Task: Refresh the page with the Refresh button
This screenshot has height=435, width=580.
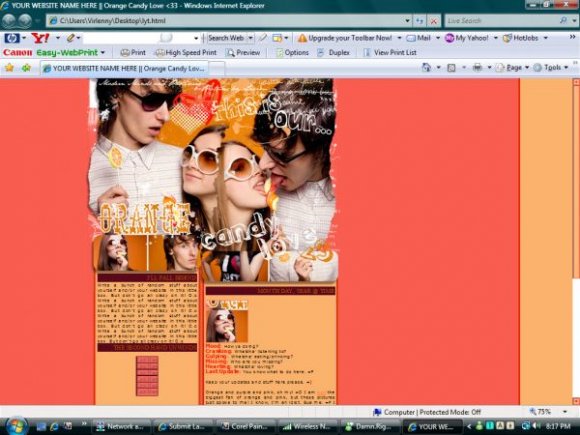Action: pyautogui.click(x=419, y=21)
